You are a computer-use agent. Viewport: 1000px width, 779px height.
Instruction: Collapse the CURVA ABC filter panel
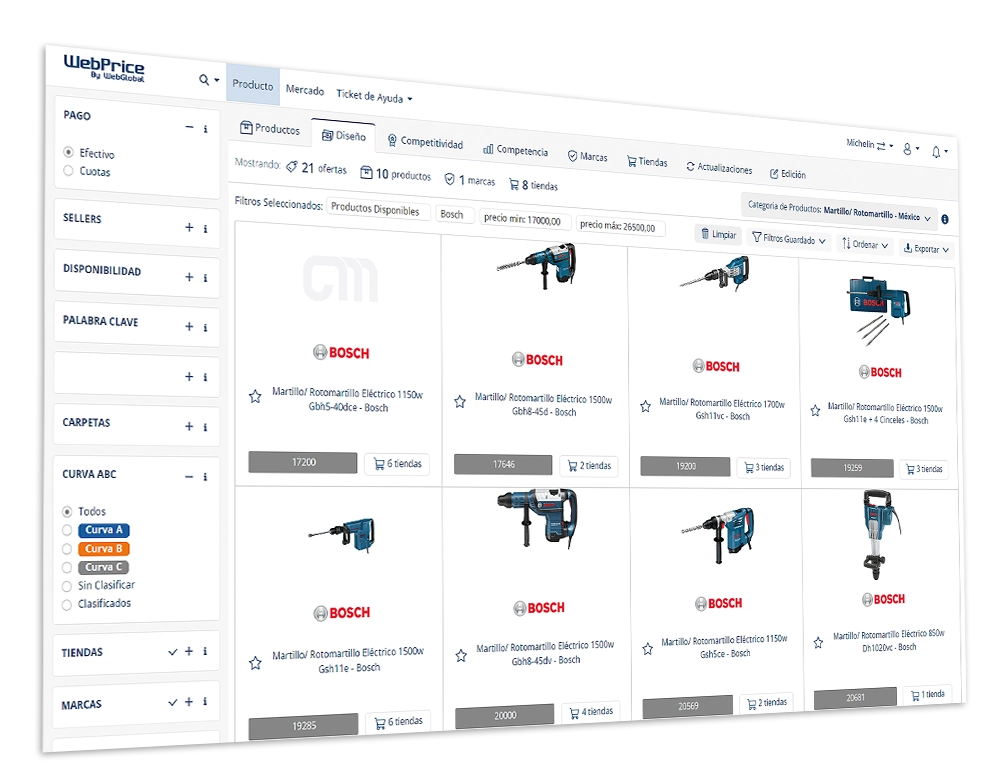(189, 477)
